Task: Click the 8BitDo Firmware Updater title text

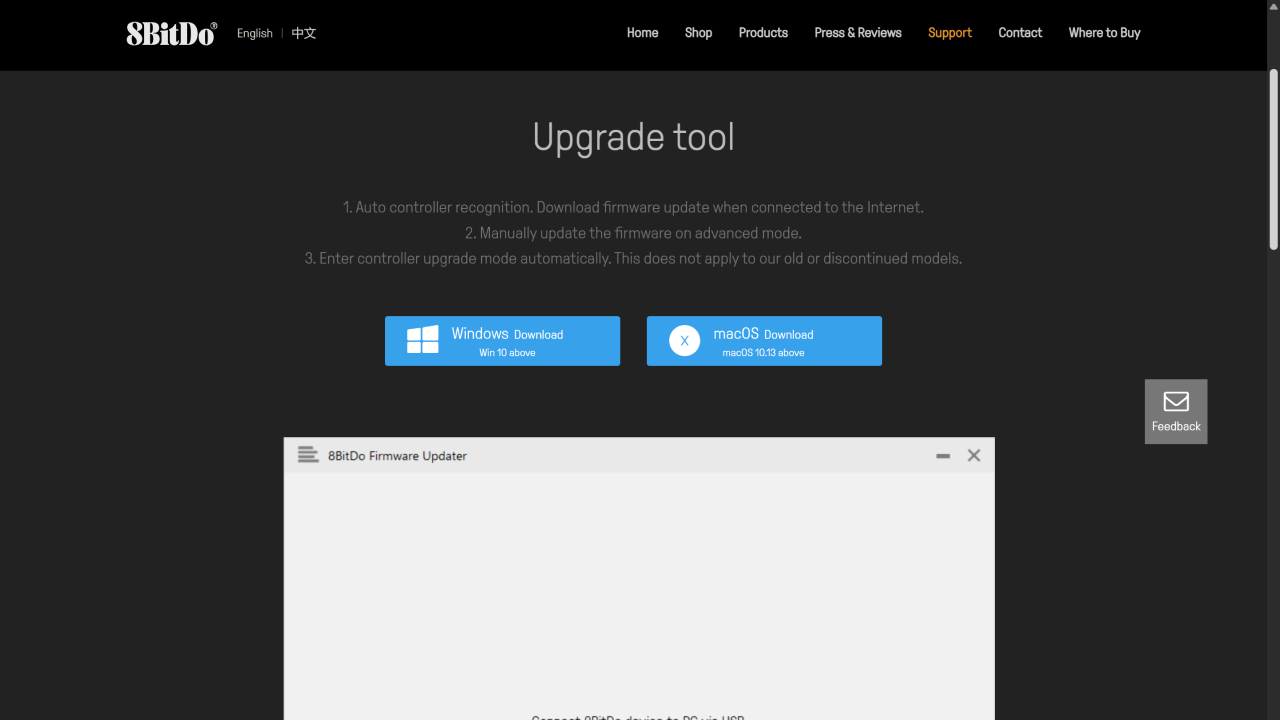Action: tap(397, 456)
